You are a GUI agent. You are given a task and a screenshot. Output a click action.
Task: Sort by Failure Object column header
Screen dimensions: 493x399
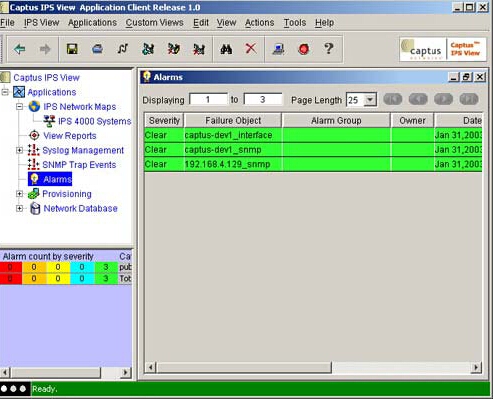pyautogui.click(x=233, y=120)
